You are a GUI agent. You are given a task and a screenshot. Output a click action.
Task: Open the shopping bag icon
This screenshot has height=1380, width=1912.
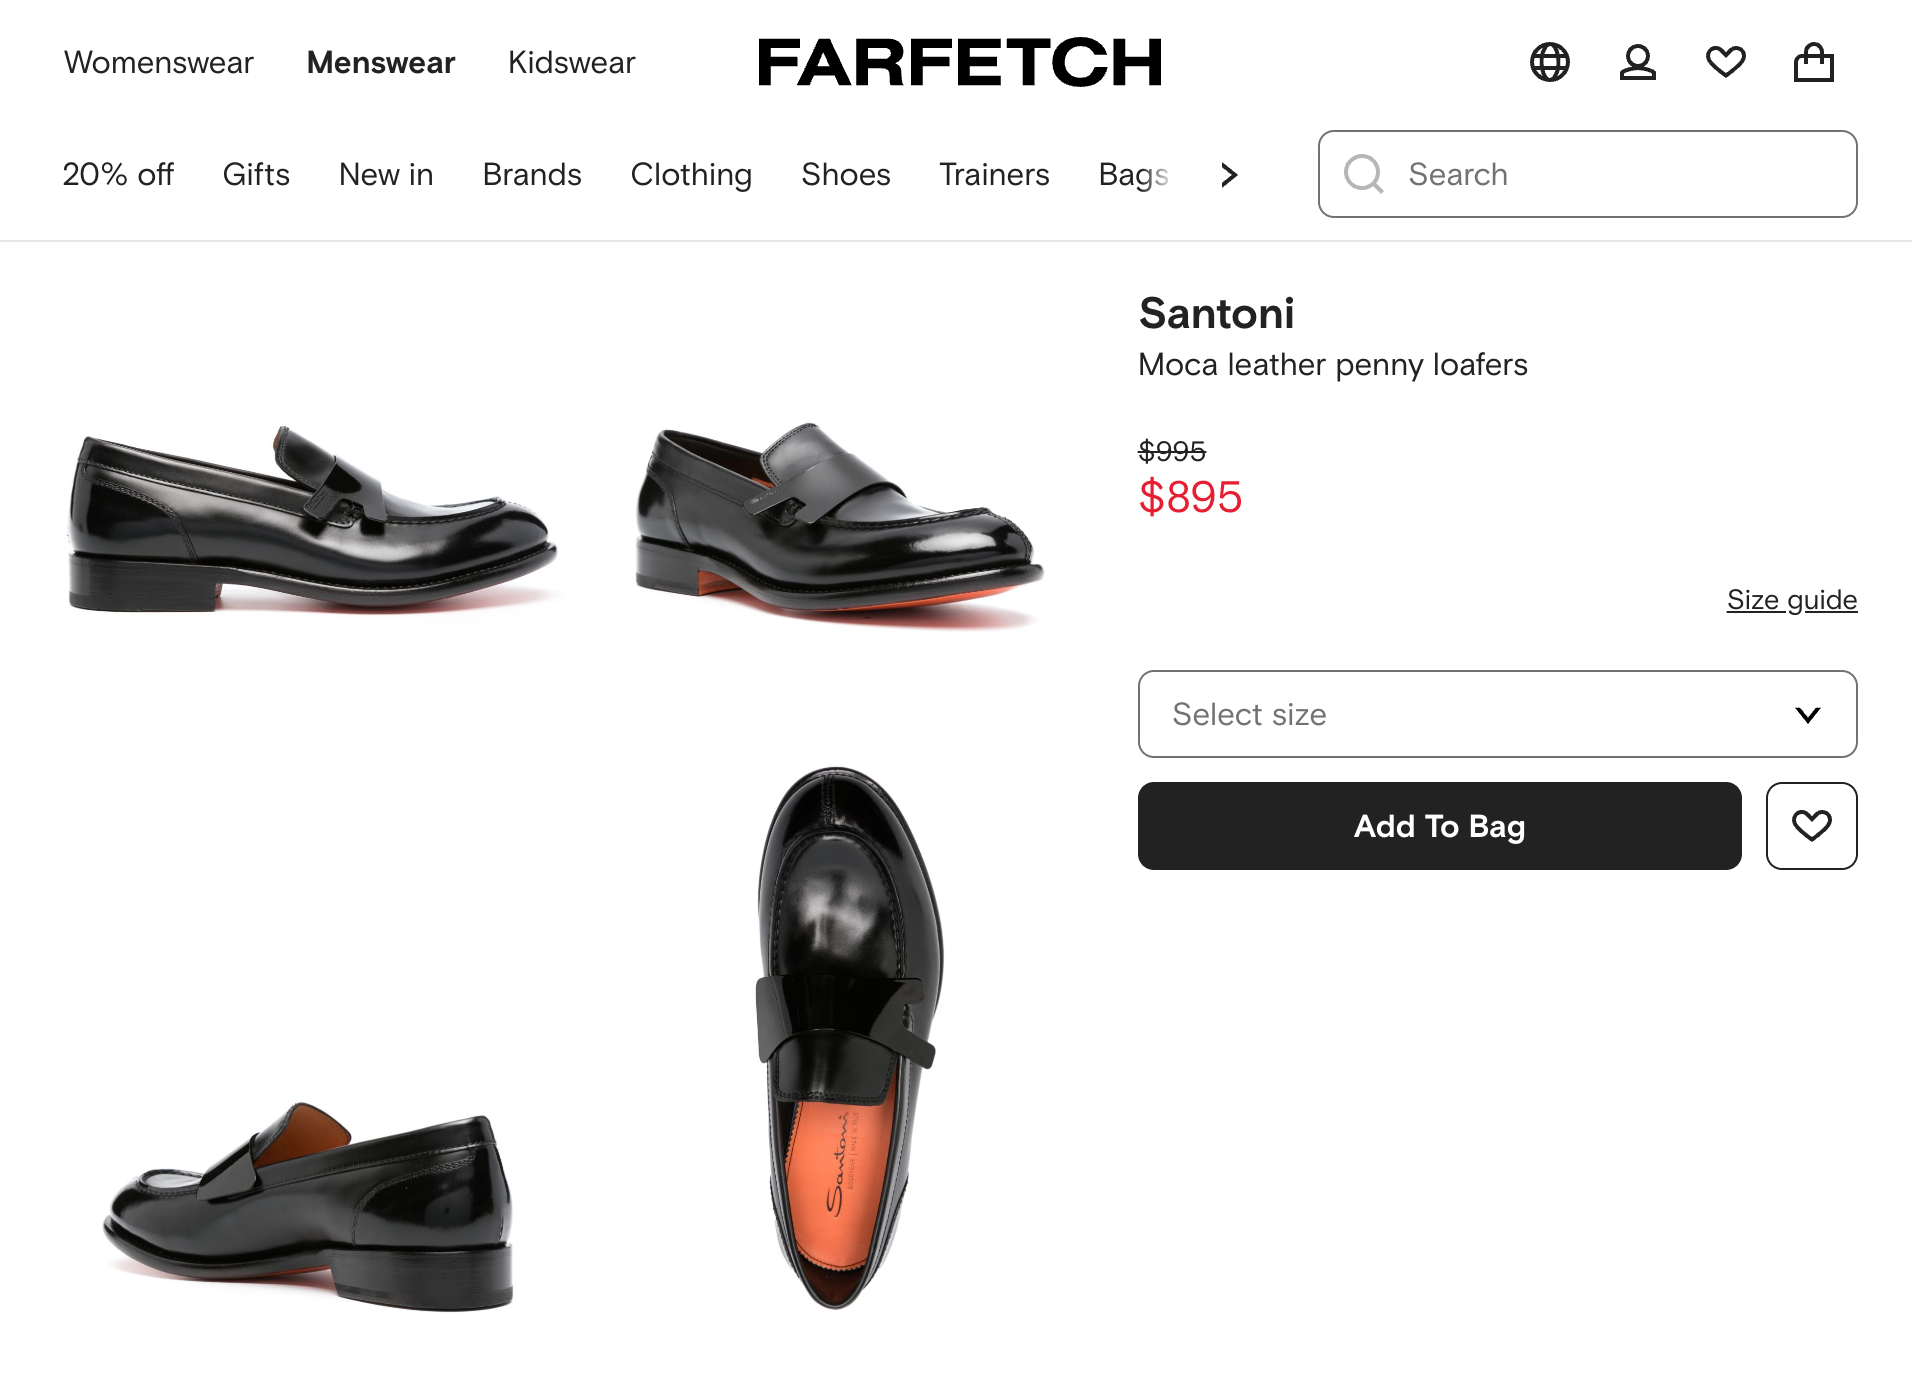(x=1813, y=62)
